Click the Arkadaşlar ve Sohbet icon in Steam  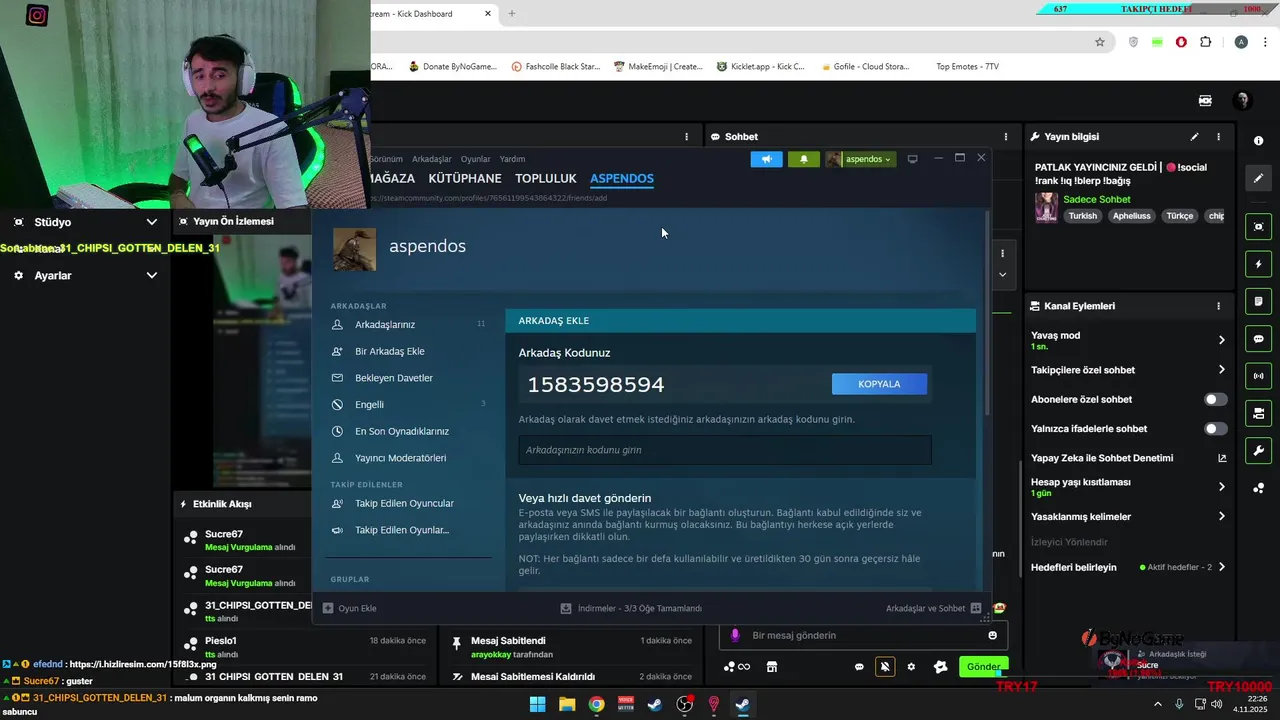976,608
